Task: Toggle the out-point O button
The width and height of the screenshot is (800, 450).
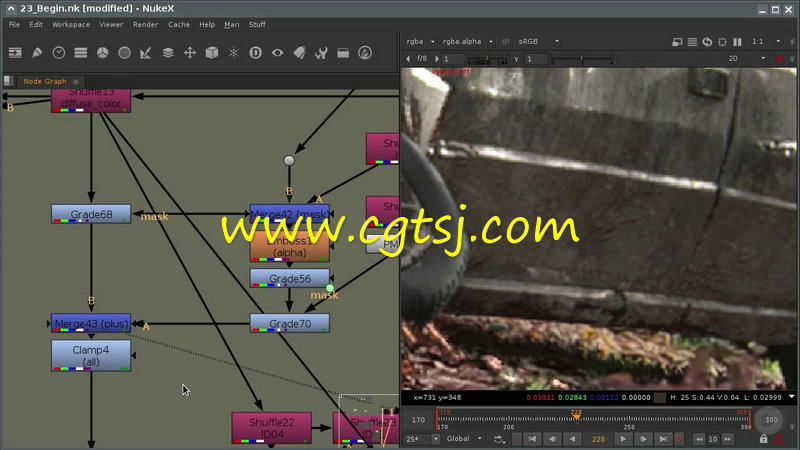Action: pos(679,439)
